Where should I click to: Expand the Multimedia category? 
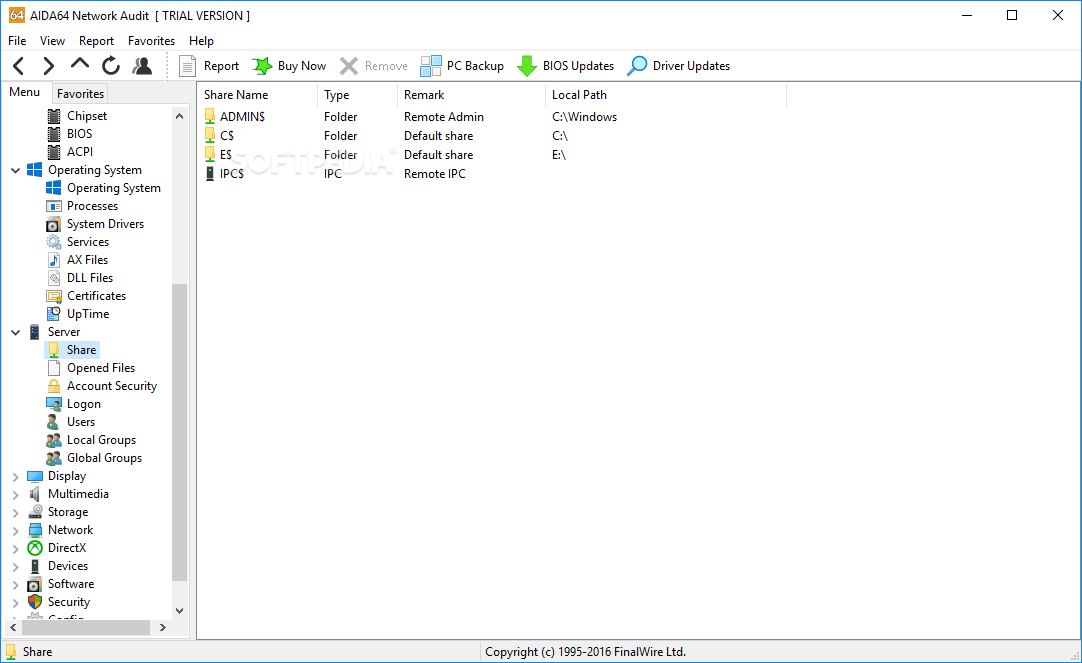click(x=15, y=494)
